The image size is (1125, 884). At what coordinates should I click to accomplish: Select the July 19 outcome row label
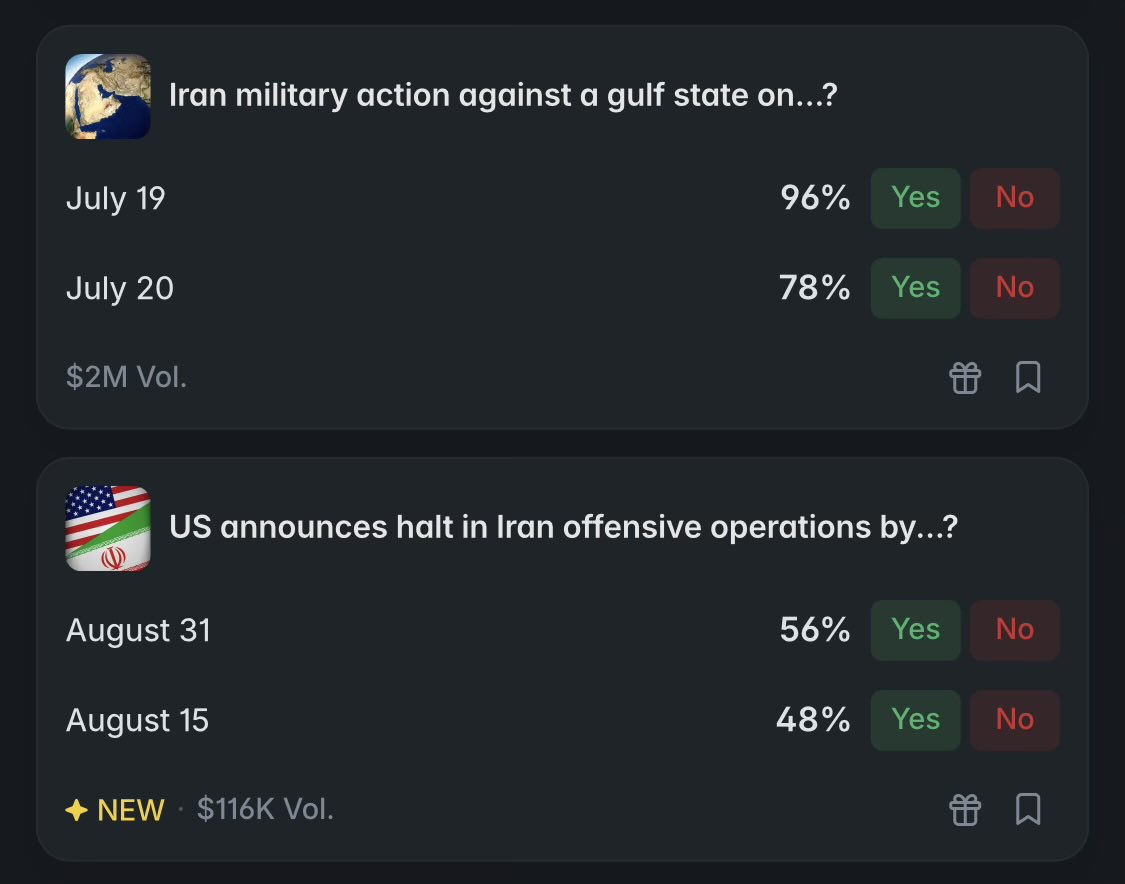click(116, 199)
